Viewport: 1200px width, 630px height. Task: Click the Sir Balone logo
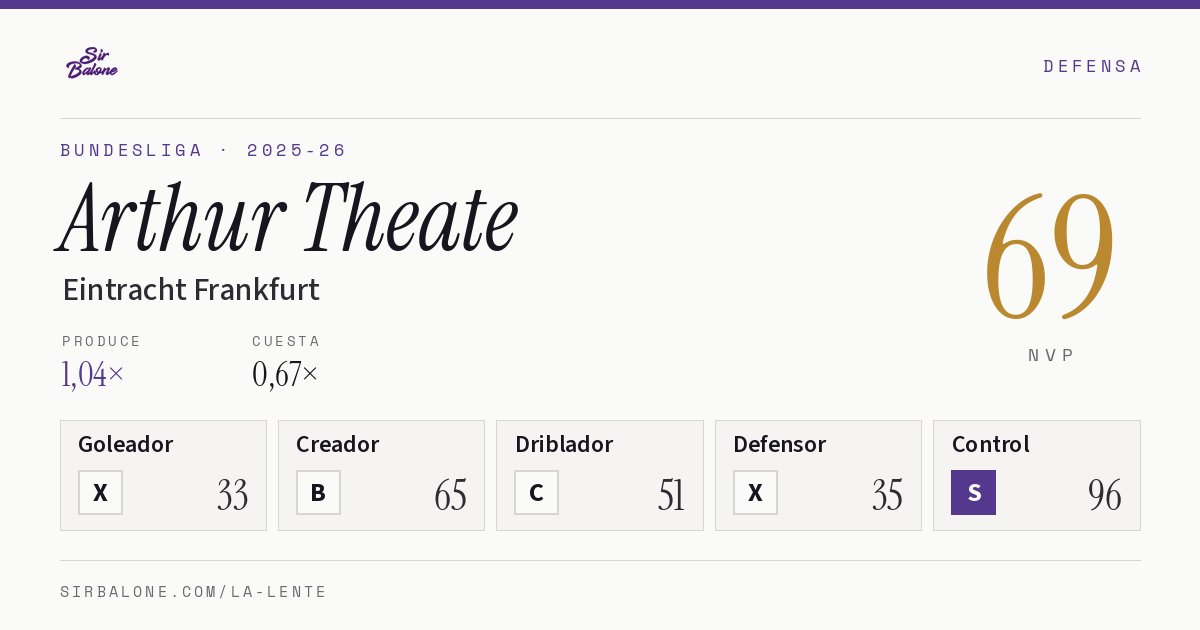coord(92,63)
